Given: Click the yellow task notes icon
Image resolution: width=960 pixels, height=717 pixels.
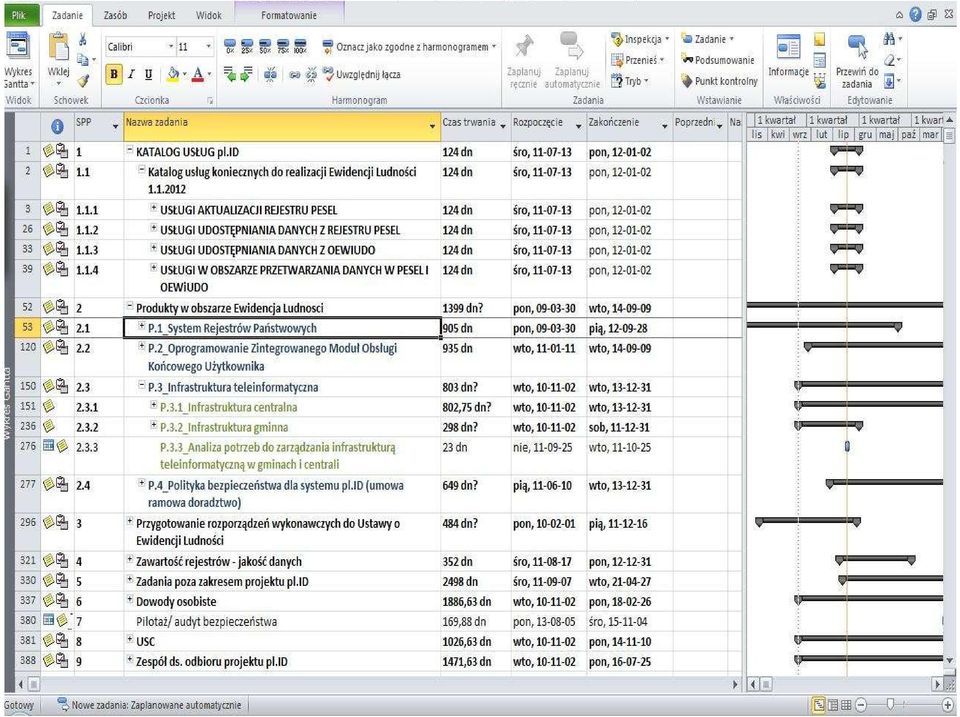Looking at the screenshot, I should click(x=820, y=40).
